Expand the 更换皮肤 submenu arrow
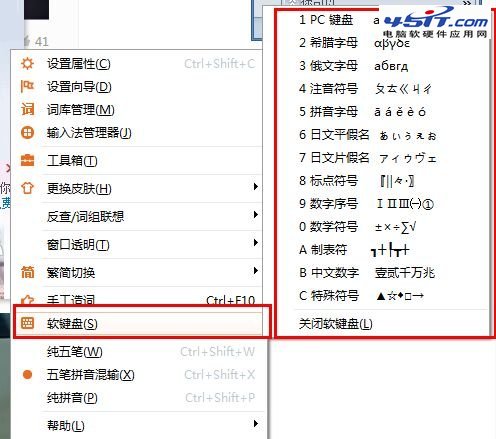Screen dimensions: 496x439 (x=256, y=187)
